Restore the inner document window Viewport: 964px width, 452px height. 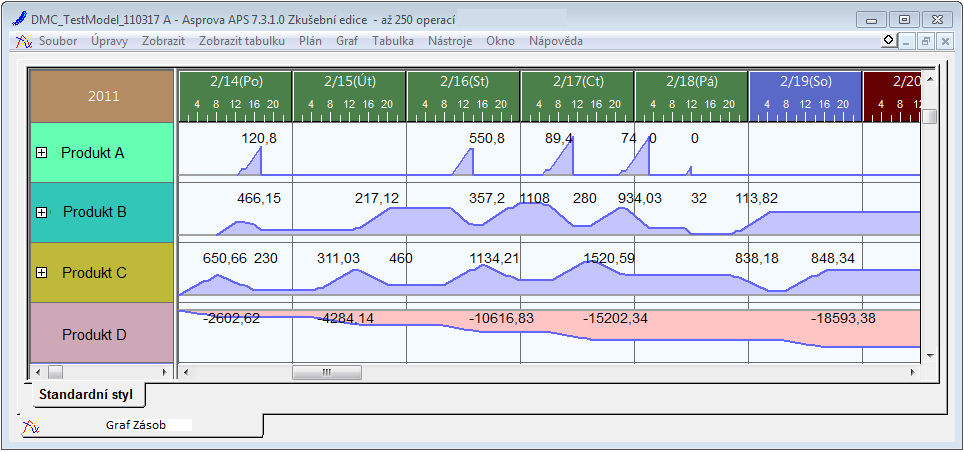pyautogui.click(x=925, y=41)
